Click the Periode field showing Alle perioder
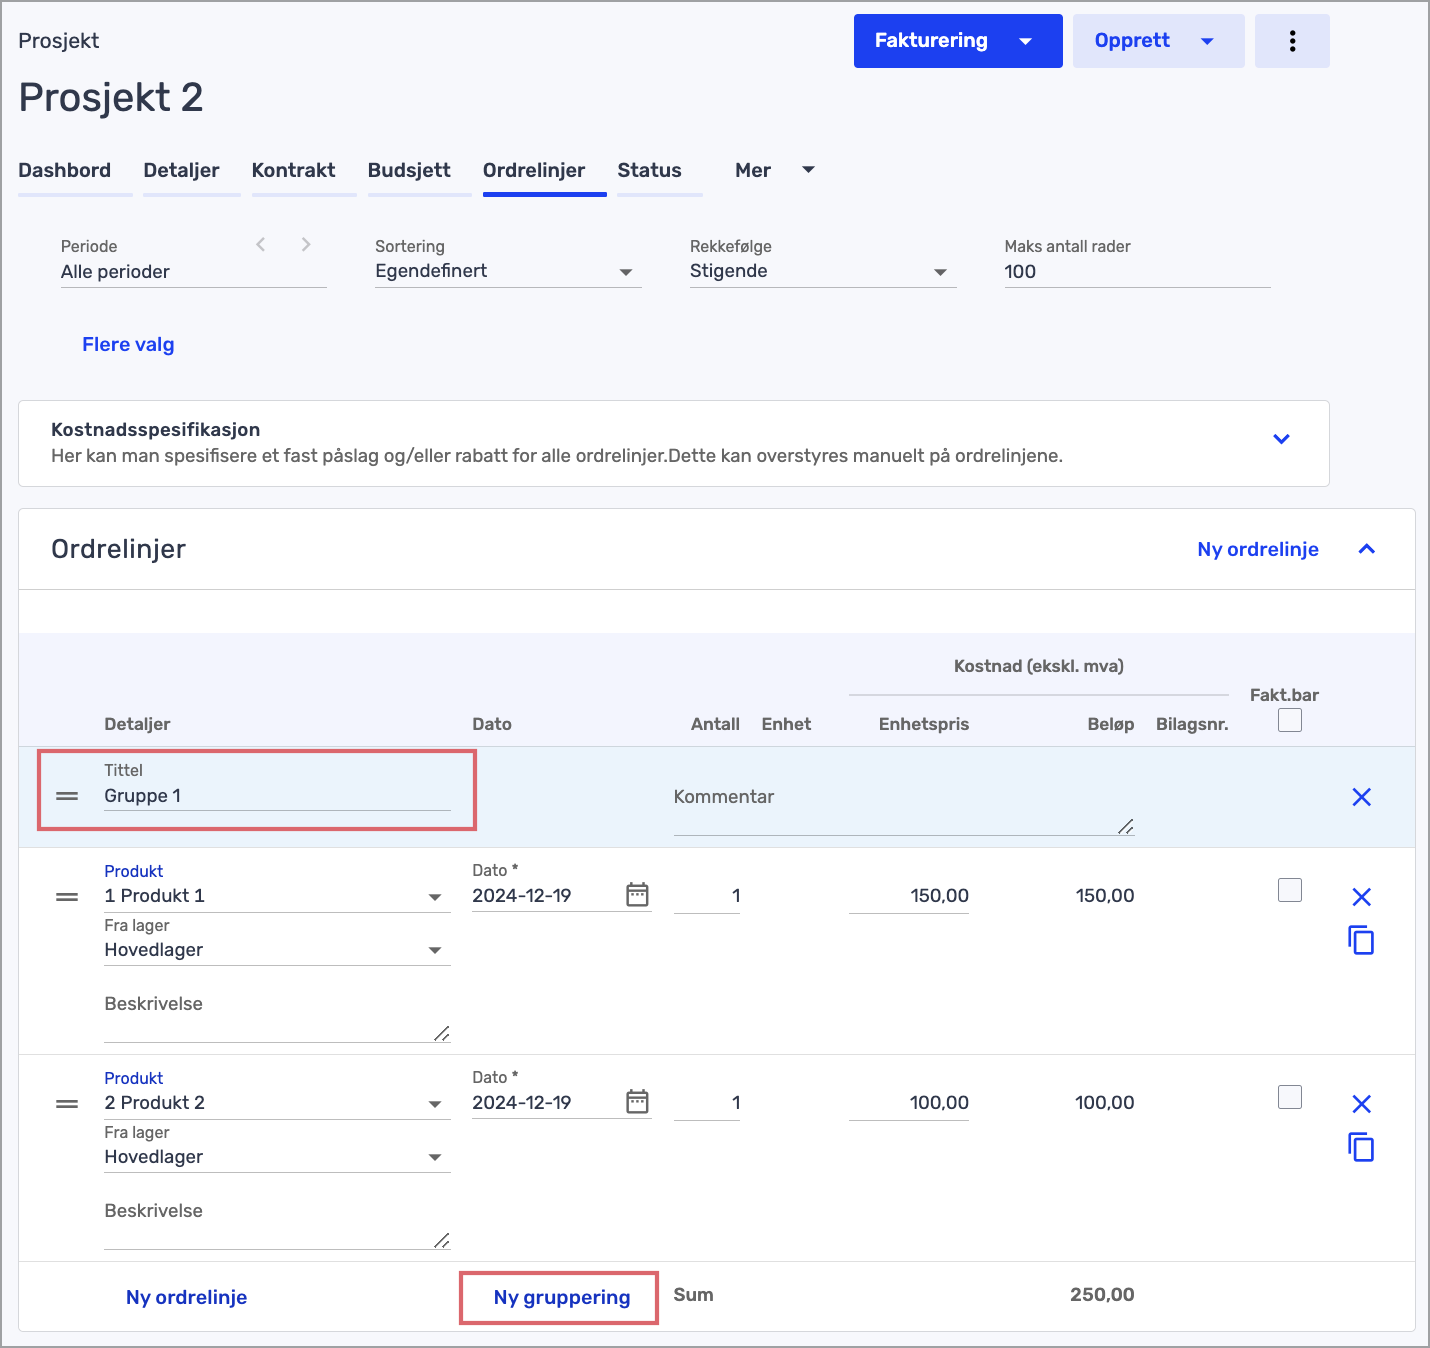 pyautogui.click(x=194, y=272)
